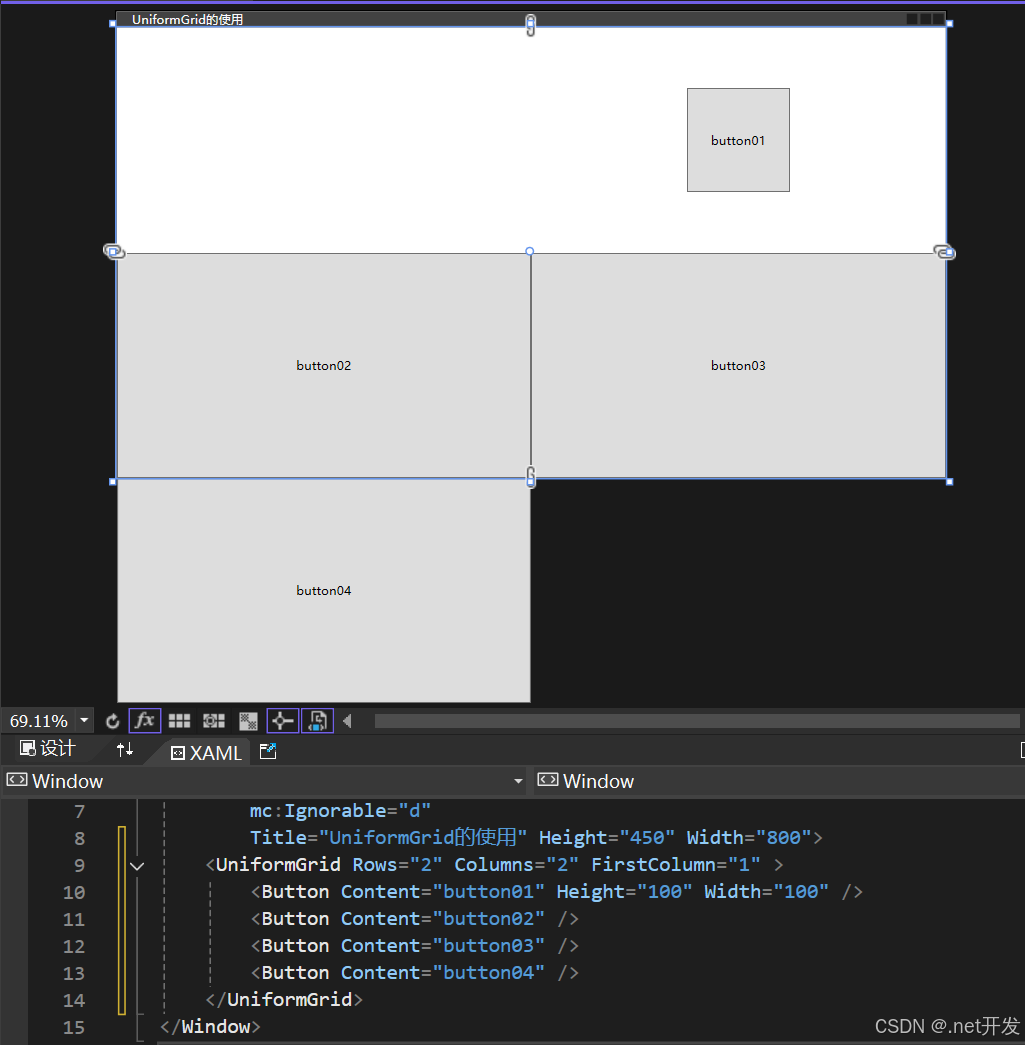Screen dimensions: 1025x1045
Task: Click the center circle handle between rows
Action: 530,251
